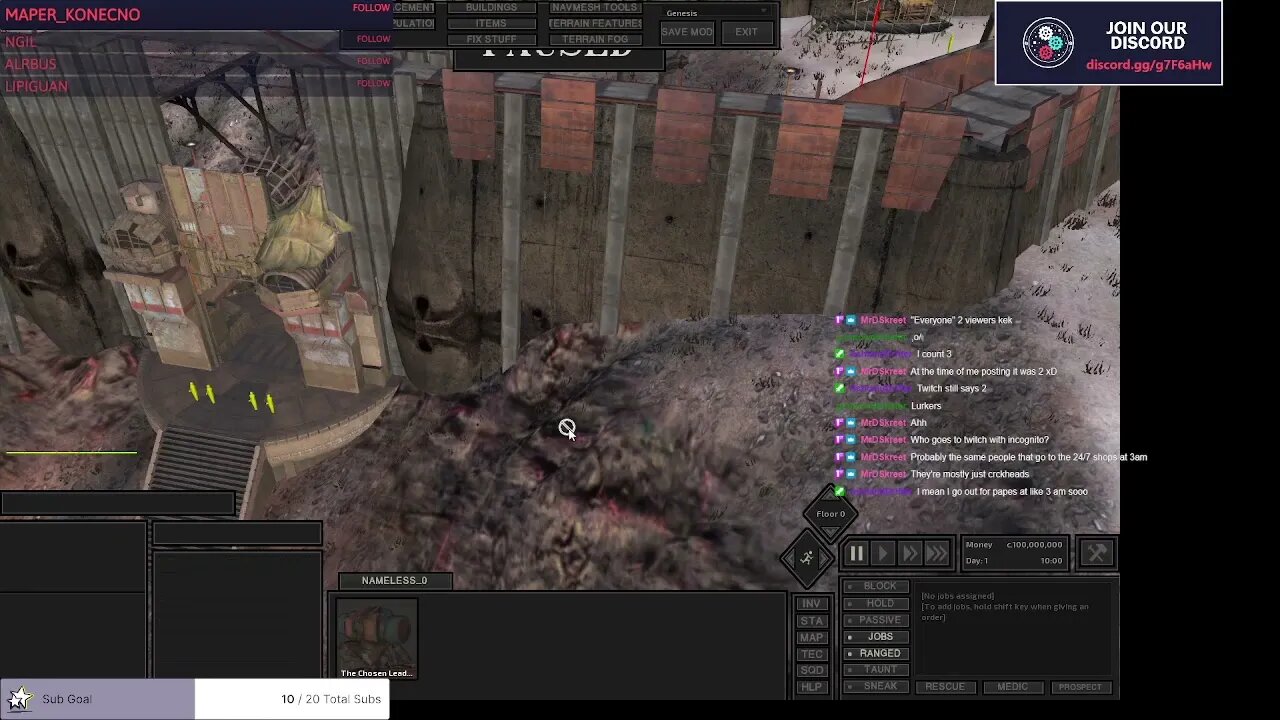Image resolution: width=1280 pixels, height=720 pixels.
Task: Set double-arrow fast-forward game speed
Action: tap(909, 553)
